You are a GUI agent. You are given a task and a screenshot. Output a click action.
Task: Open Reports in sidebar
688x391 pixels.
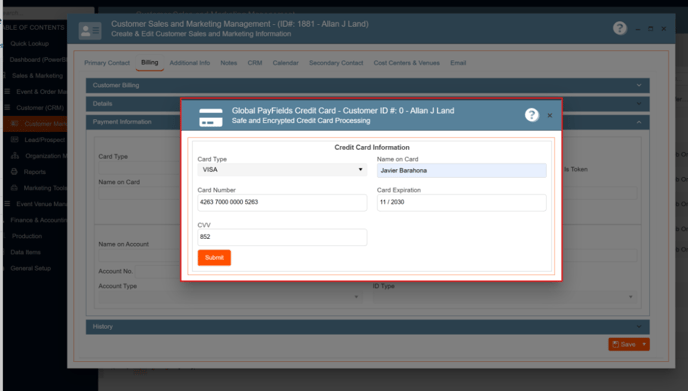35,172
